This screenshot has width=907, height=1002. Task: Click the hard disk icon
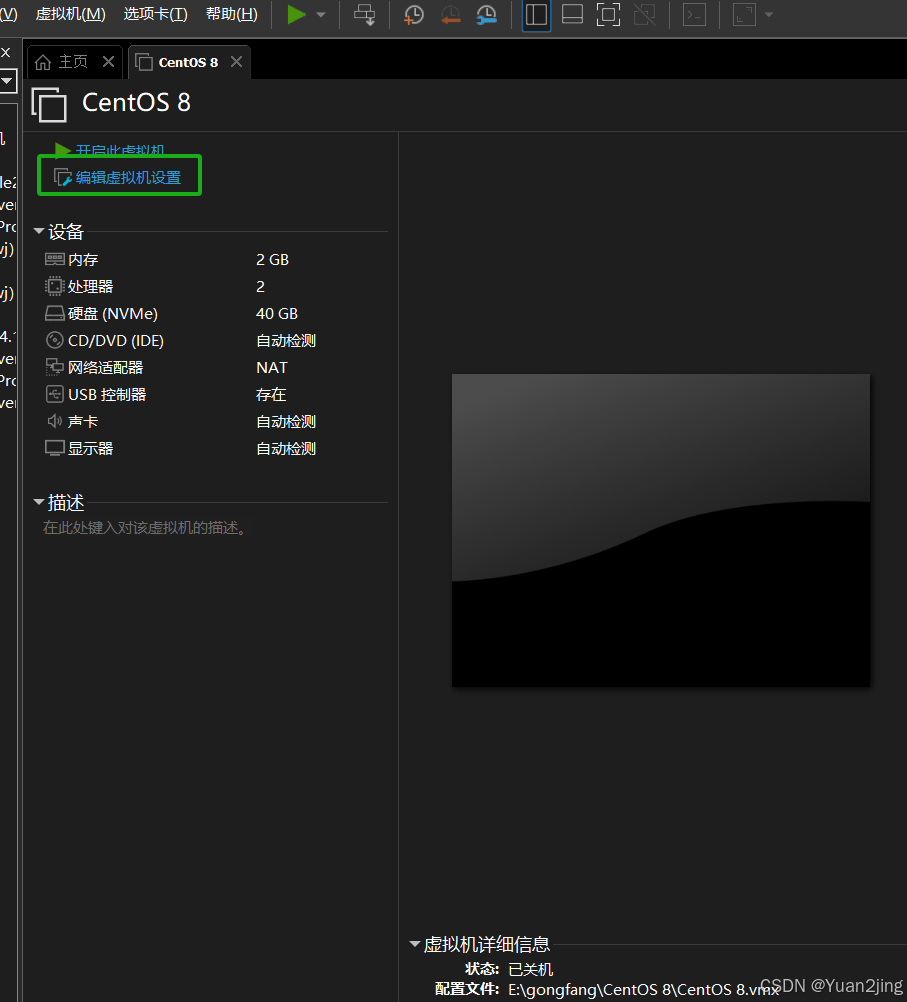[54, 313]
